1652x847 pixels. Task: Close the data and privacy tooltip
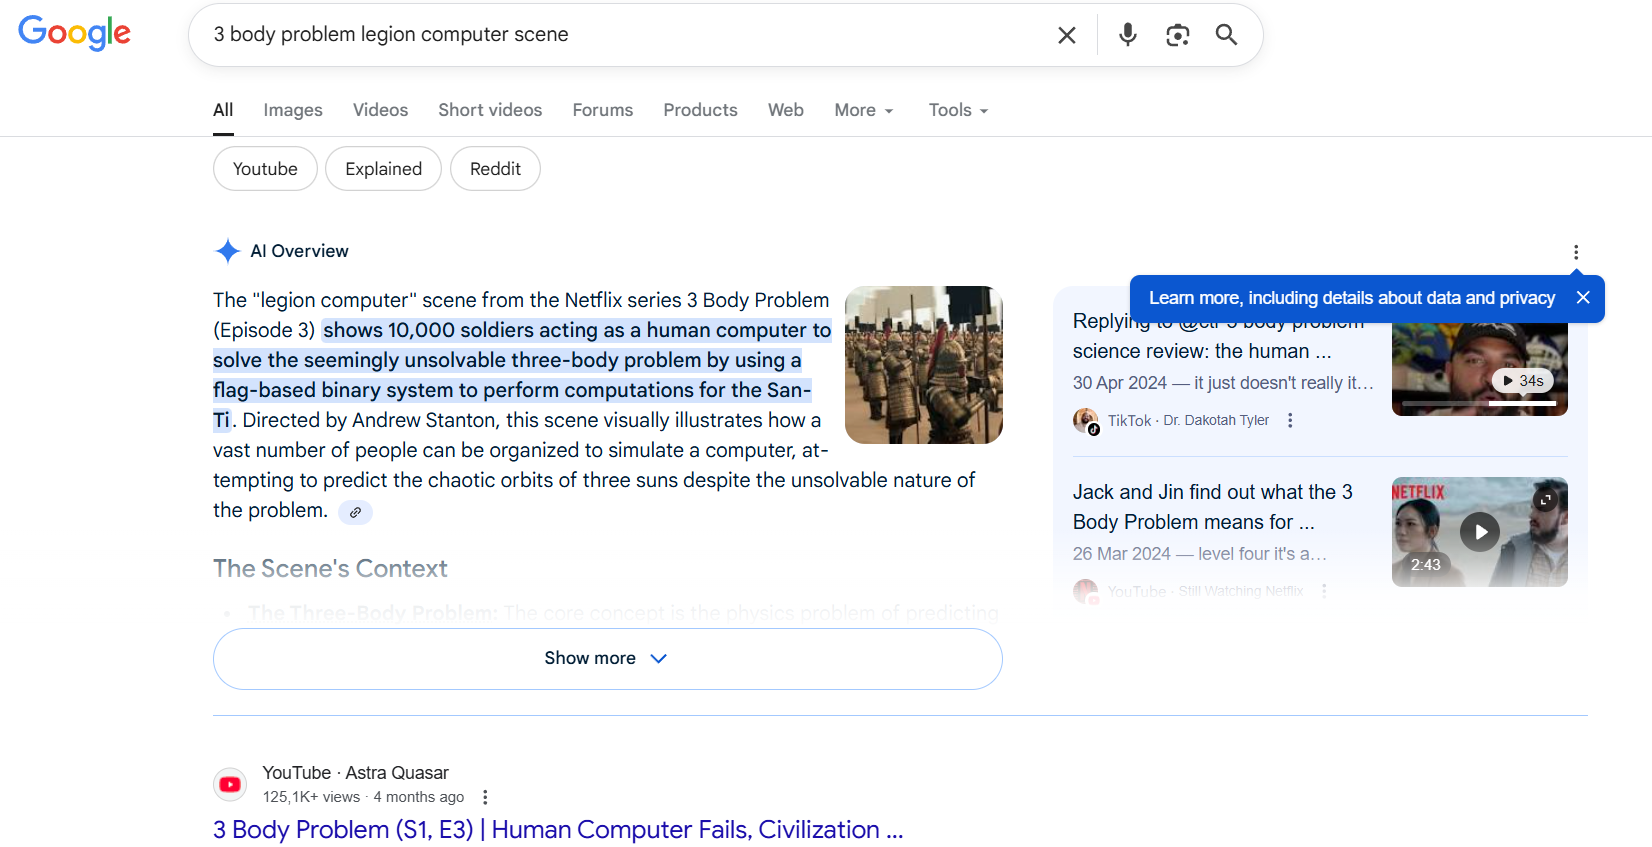[1582, 298]
